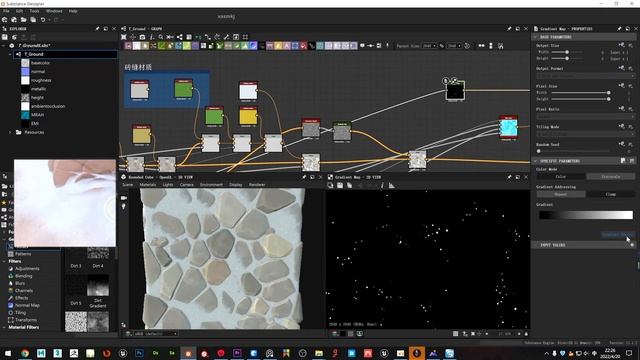Open the Output Format dropdown

[x=585, y=76]
